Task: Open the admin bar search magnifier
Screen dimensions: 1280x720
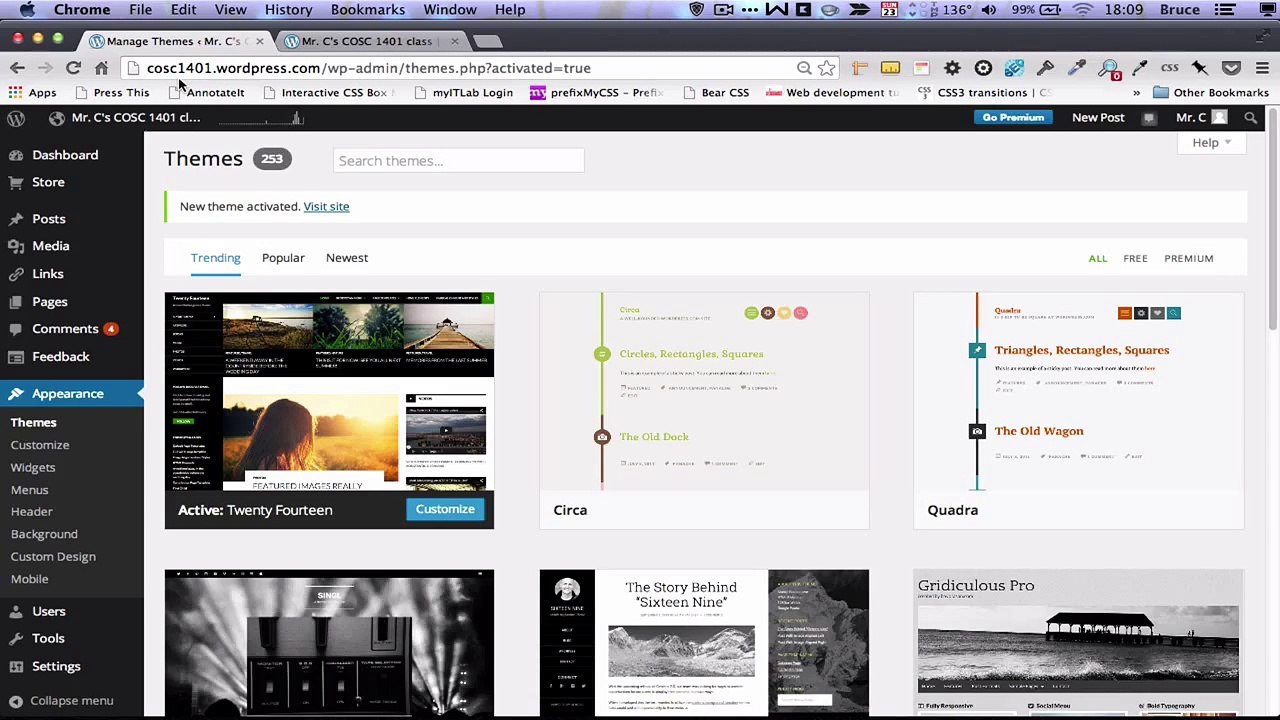Action: click(1250, 117)
